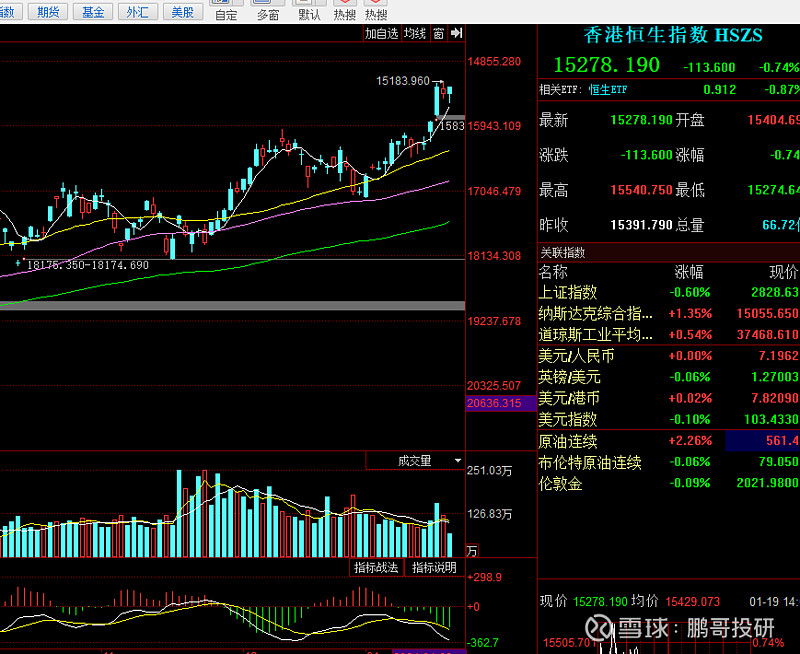Click the 多窗 multi-window toolbar item
800x654 pixels.
click(268, 11)
